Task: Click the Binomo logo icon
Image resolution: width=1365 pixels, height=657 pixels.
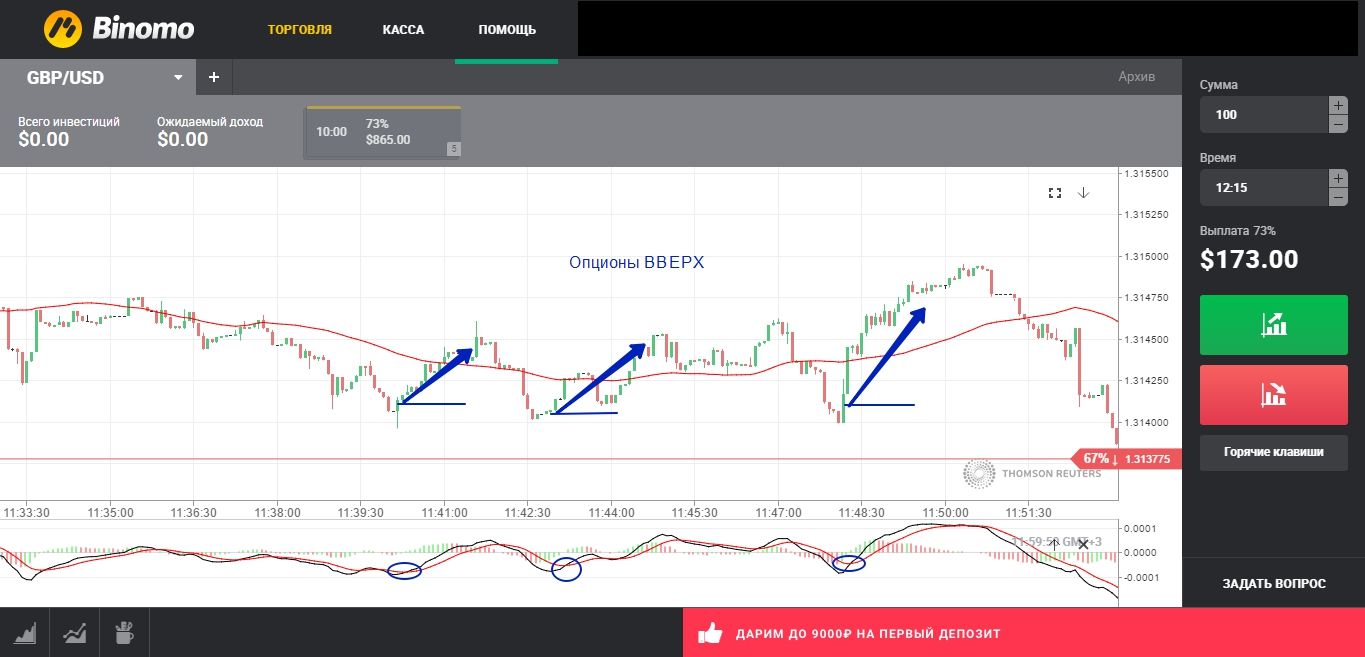Action: pyautogui.click(x=62, y=29)
